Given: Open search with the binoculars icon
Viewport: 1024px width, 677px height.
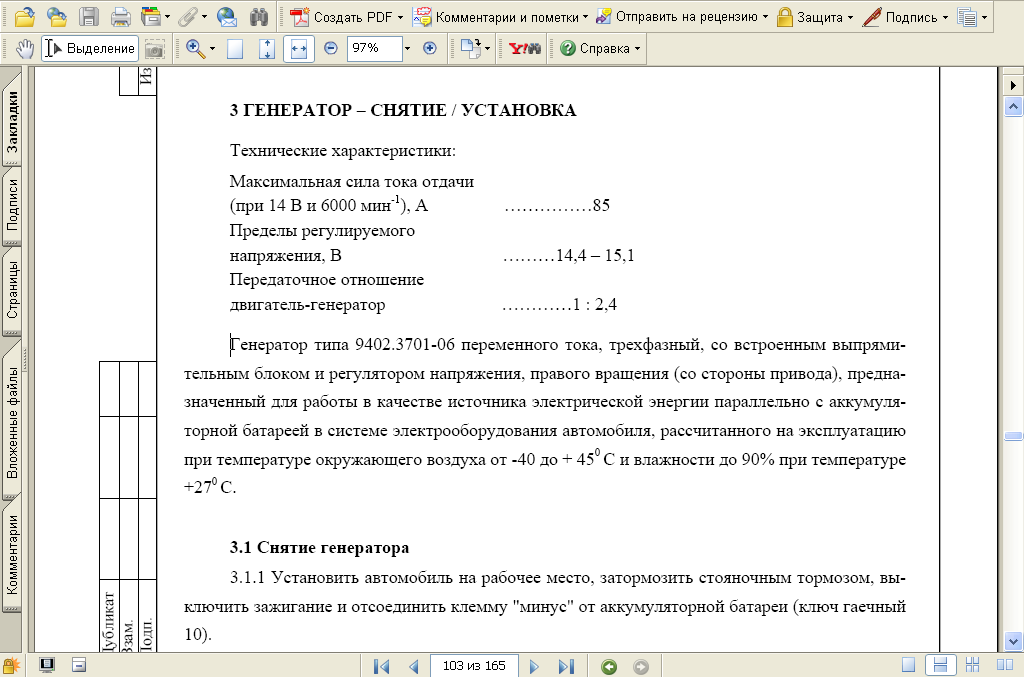Looking at the screenshot, I should [259, 17].
